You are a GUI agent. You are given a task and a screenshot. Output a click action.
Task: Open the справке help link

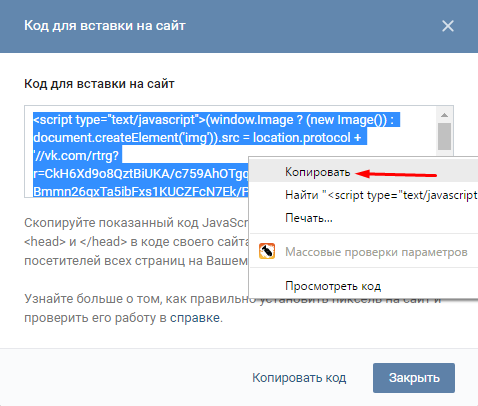195,318
